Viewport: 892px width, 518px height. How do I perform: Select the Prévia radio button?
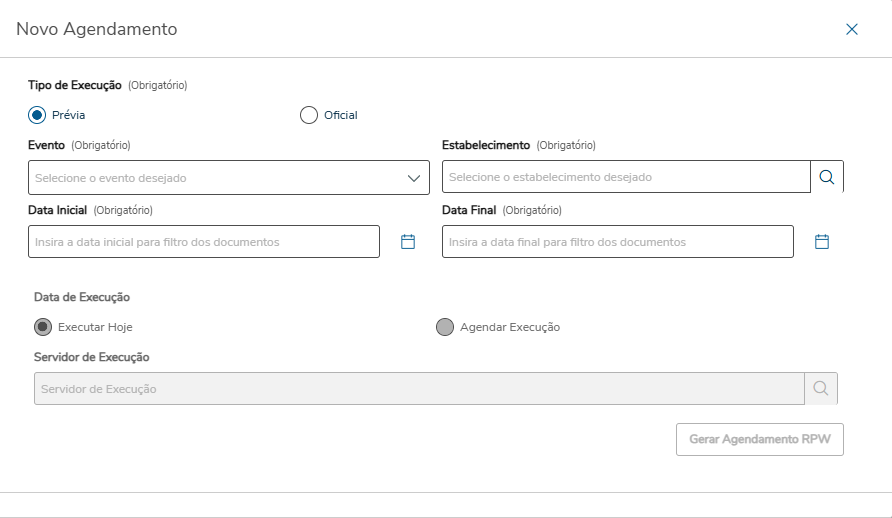pyautogui.click(x=37, y=115)
